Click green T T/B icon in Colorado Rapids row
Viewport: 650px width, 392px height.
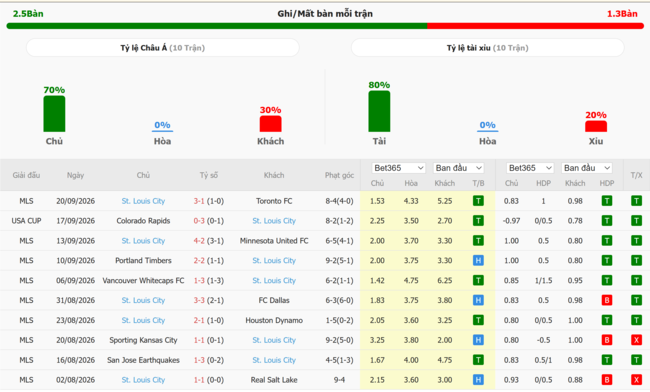click(478, 221)
